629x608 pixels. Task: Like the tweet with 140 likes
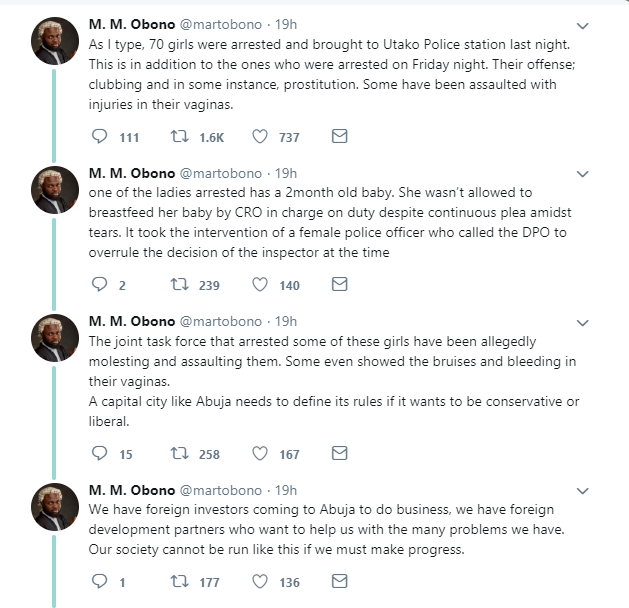pos(260,285)
